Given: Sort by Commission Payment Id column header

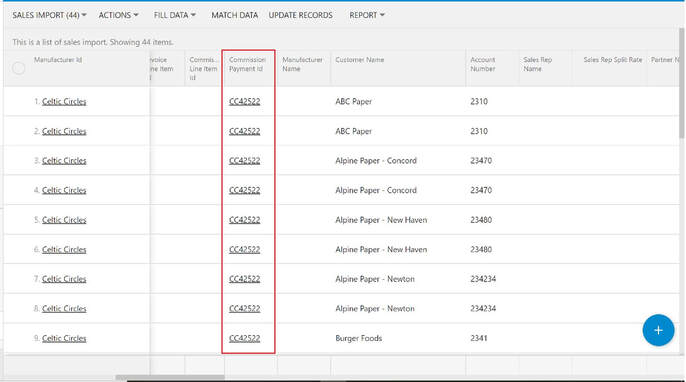Looking at the screenshot, I should (247, 64).
